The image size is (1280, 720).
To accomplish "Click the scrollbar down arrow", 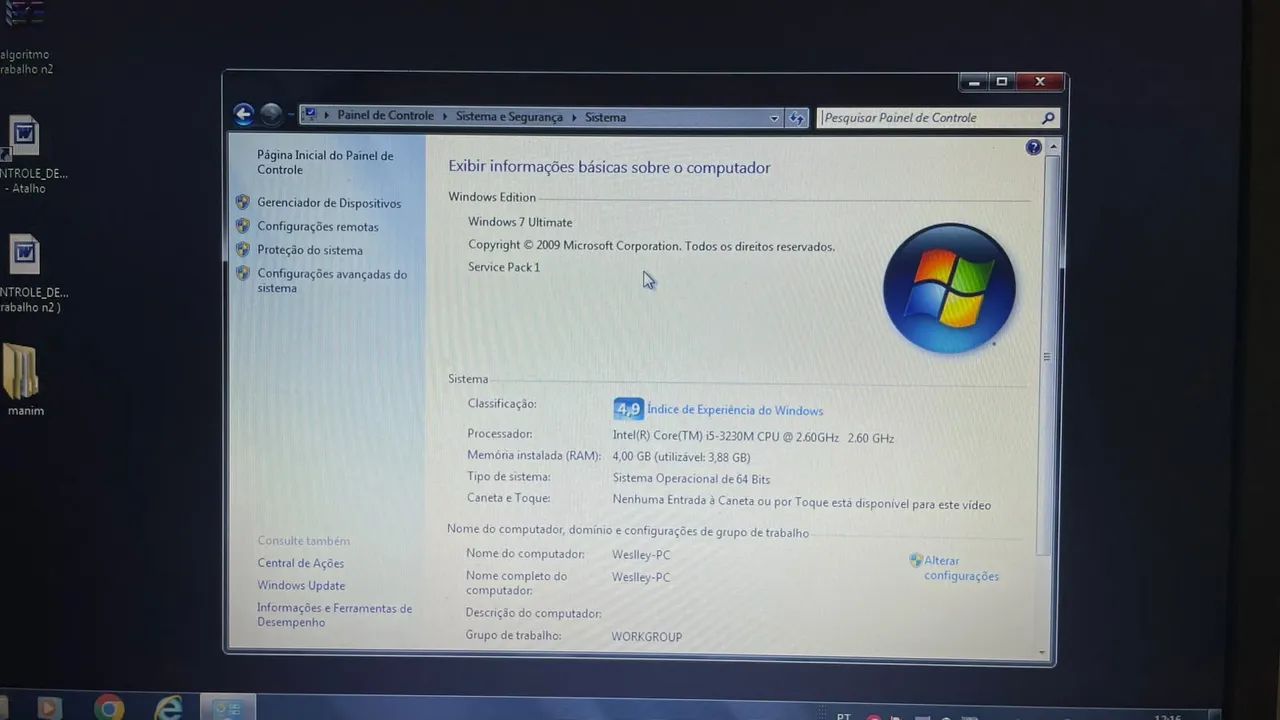I will [x=1043, y=653].
